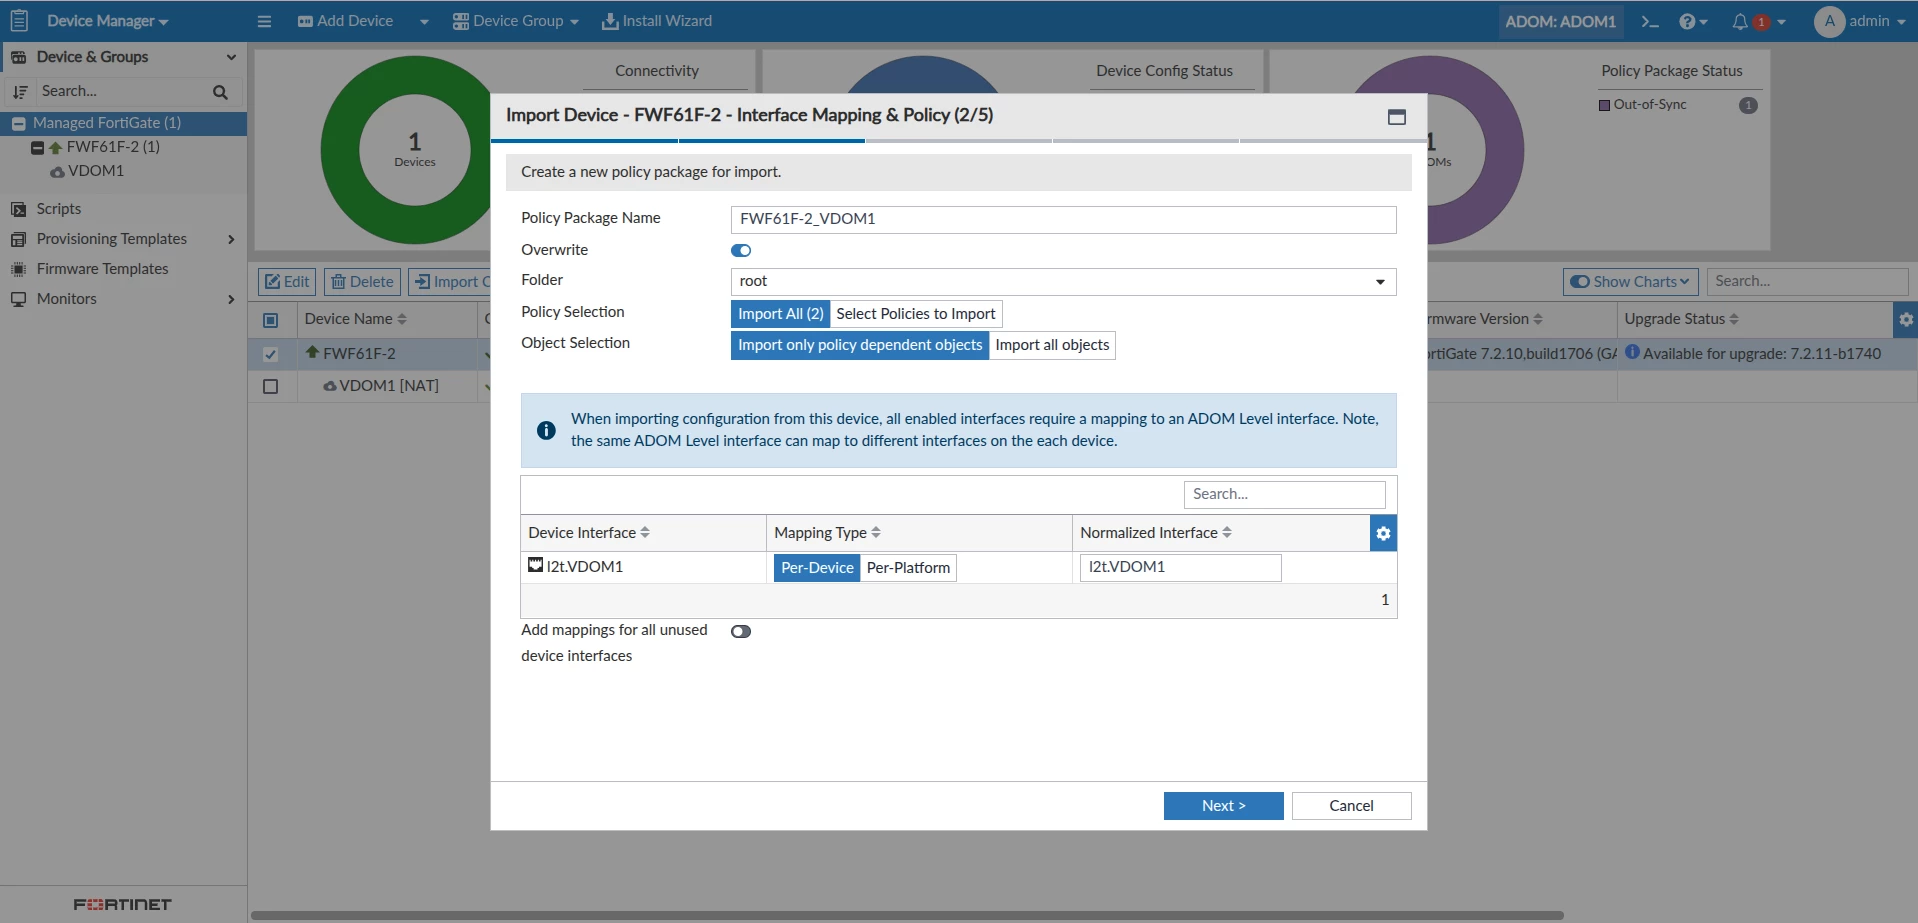Viewport: 1918px width, 923px height.
Task: Launch the Install Wizard
Action: click(657, 21)
